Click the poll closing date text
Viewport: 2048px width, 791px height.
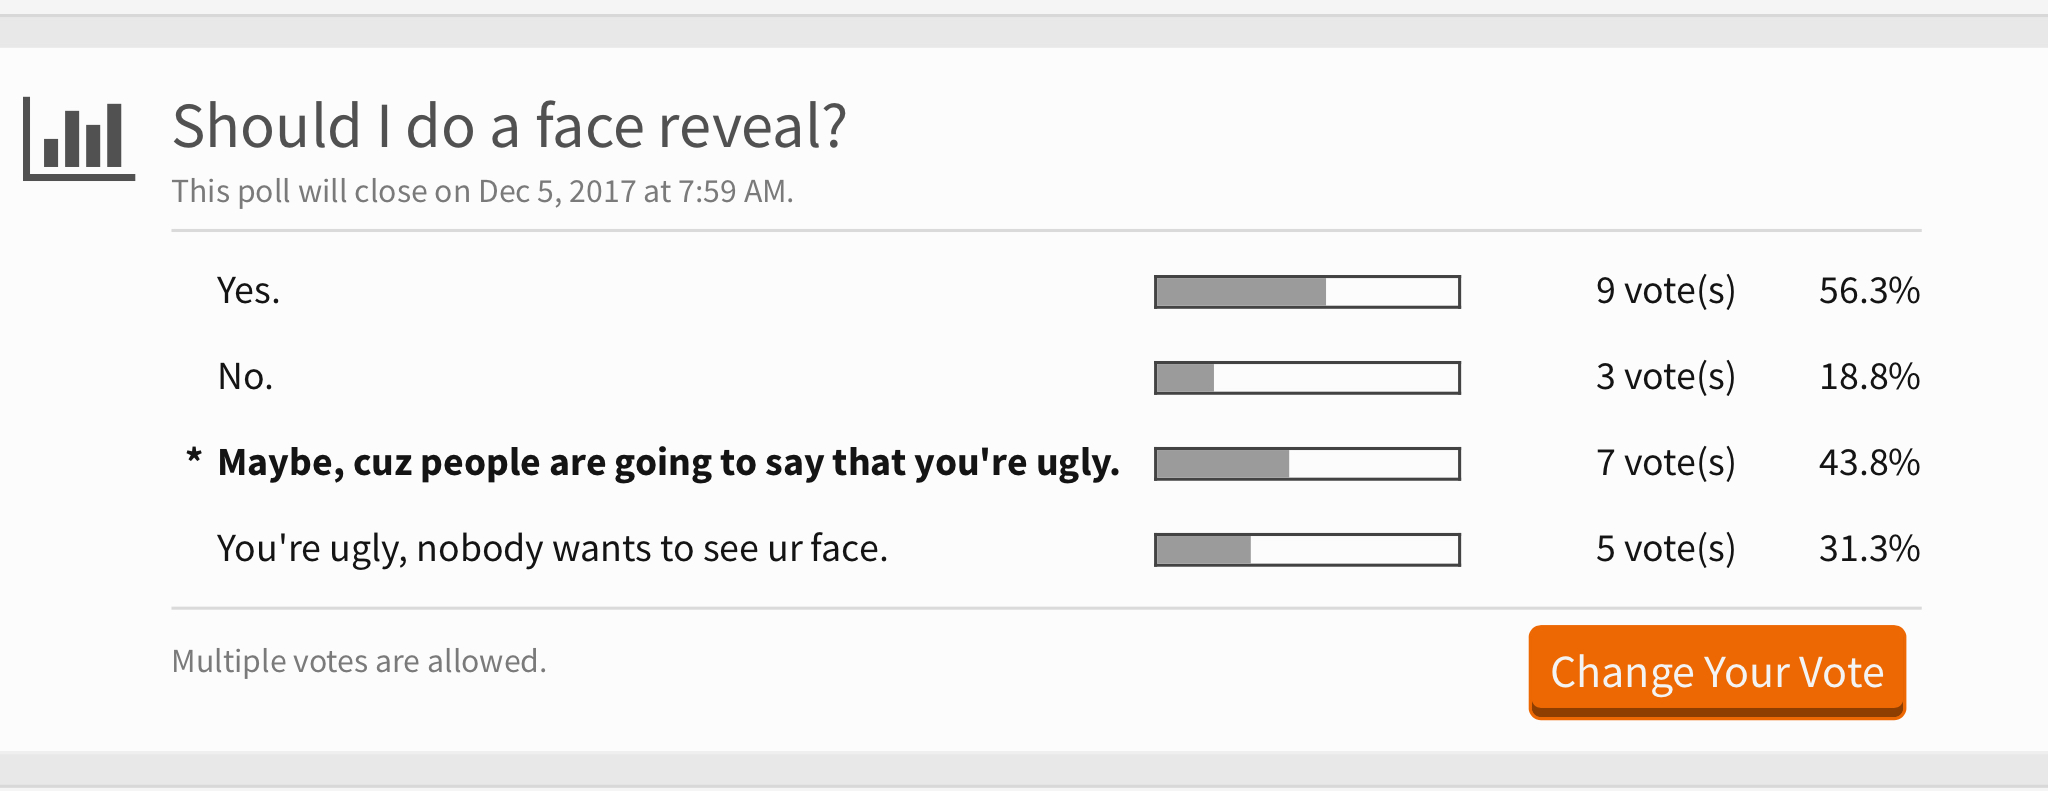coord(482,191)
